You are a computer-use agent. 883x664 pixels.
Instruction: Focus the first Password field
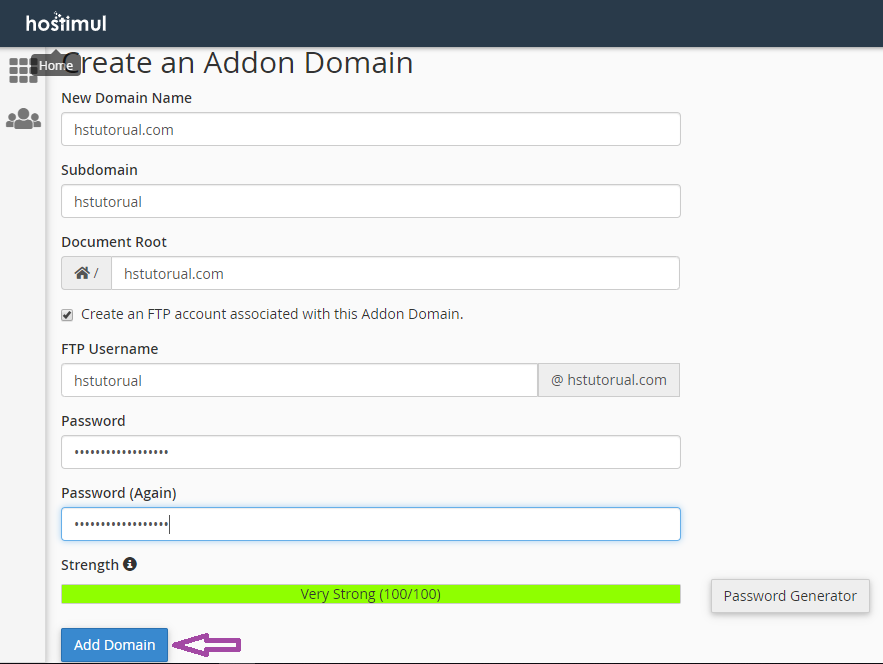[x=370, y=452]
